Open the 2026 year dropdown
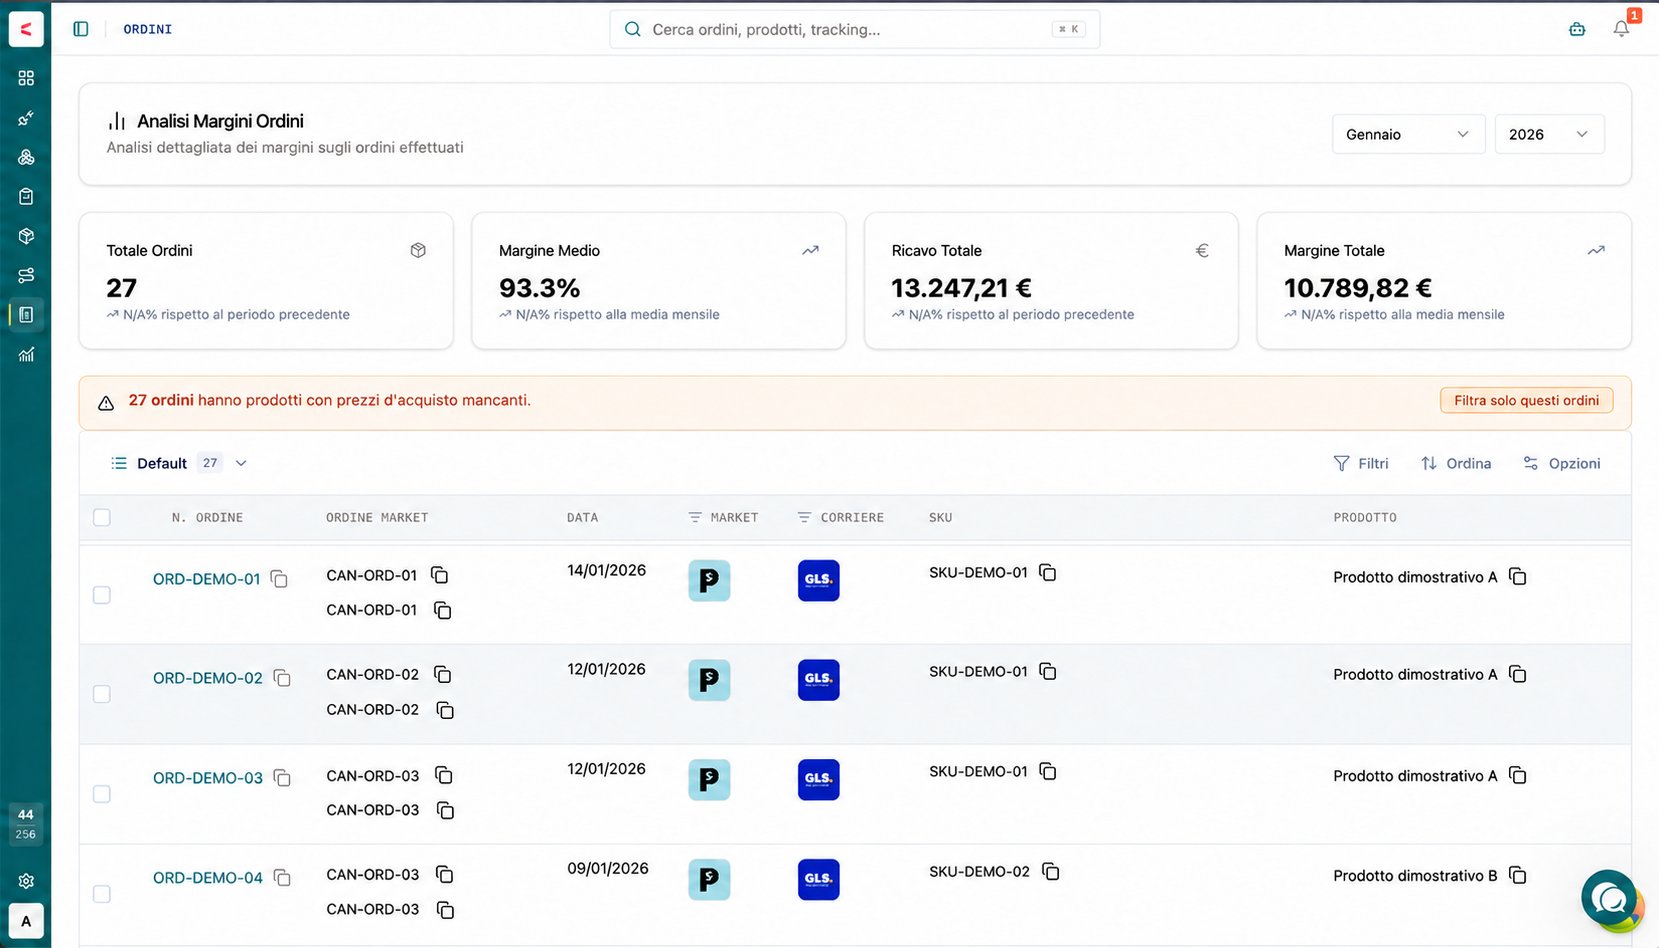The image size is (1659, 948). point(1549,134)
